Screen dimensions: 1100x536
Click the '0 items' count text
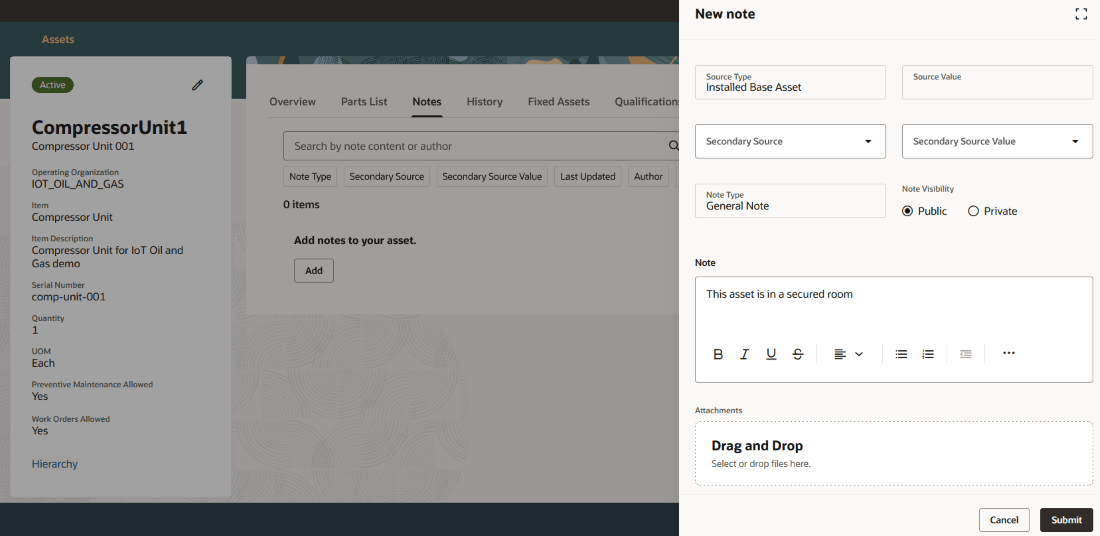point(302,205)
